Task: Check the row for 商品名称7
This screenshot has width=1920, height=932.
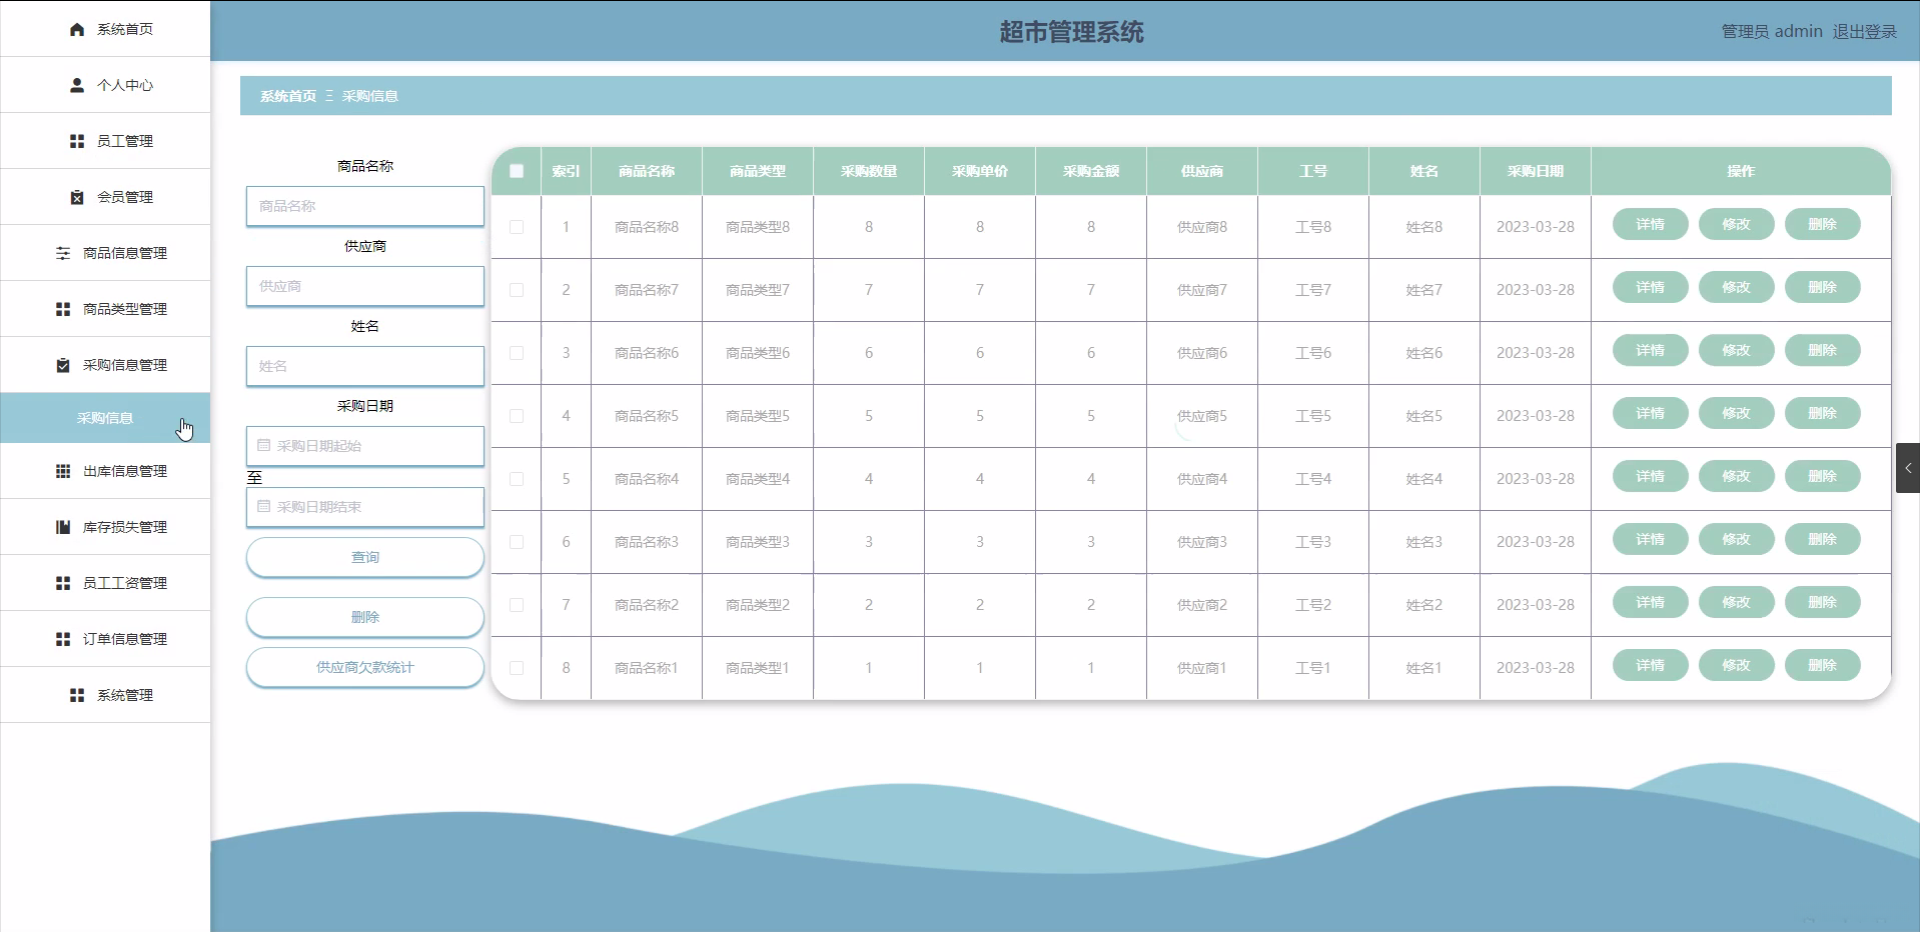Action: (517, 290)
